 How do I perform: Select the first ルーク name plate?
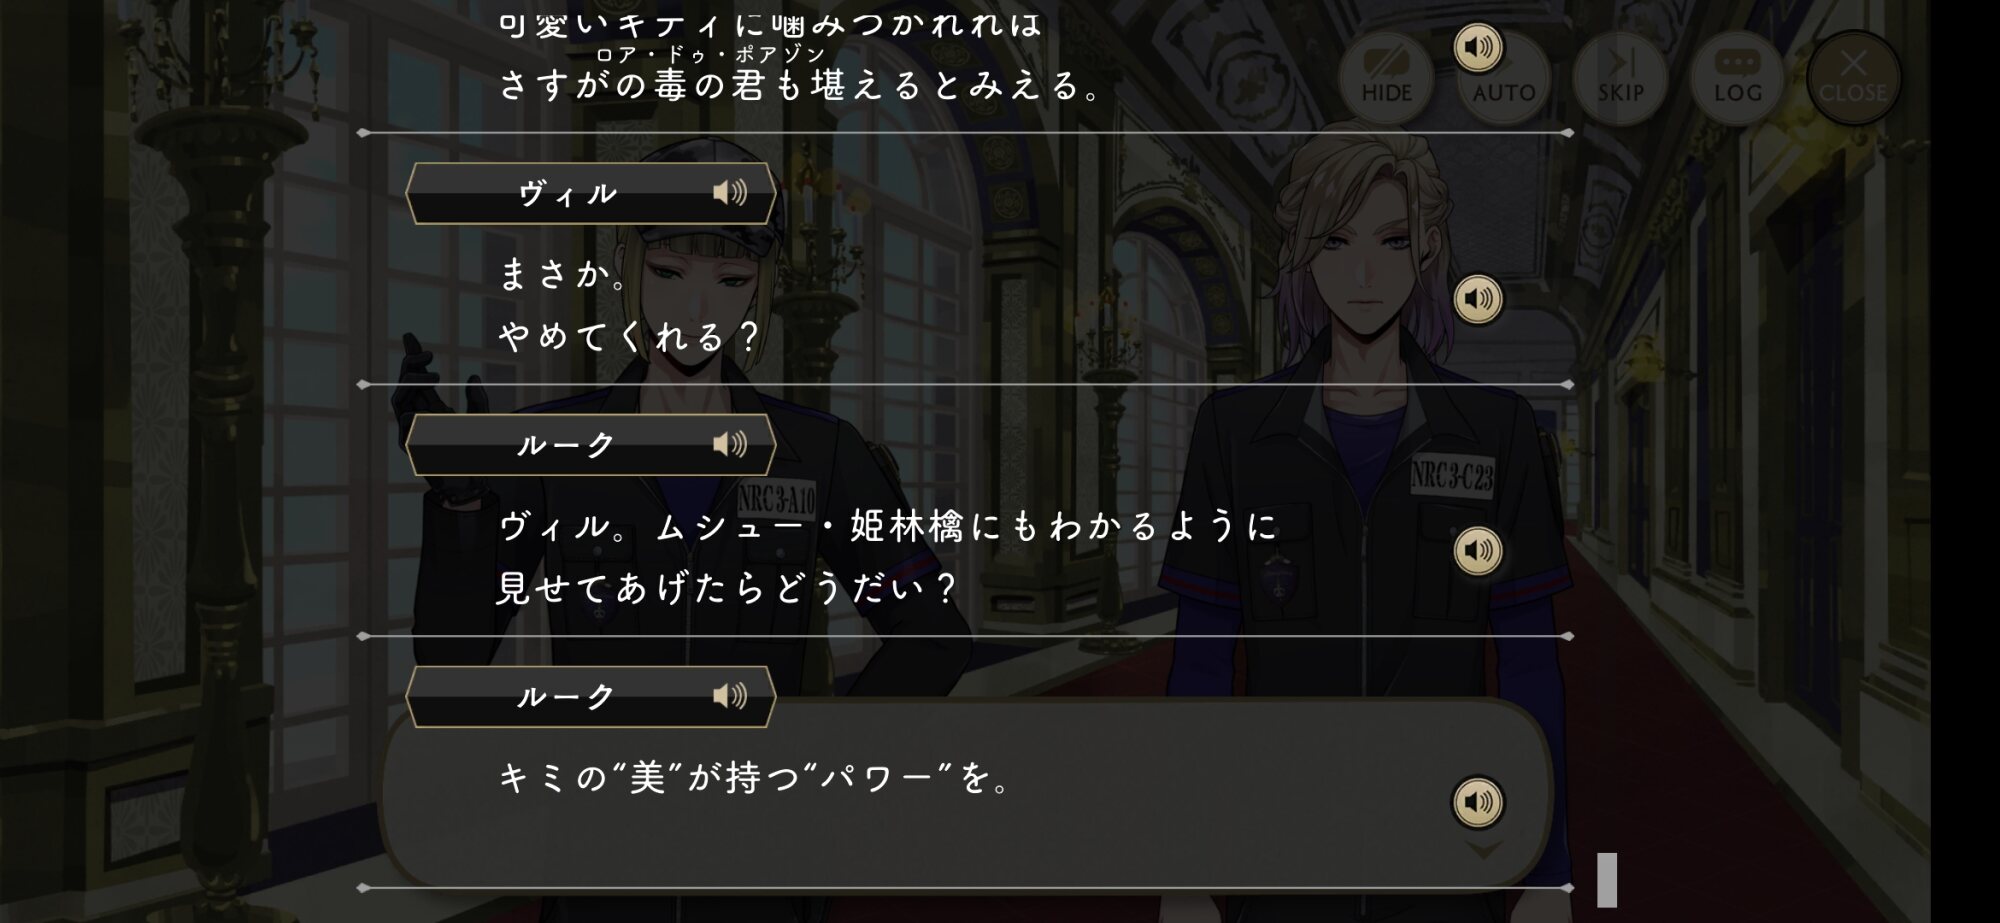click(x=591, y=444)
